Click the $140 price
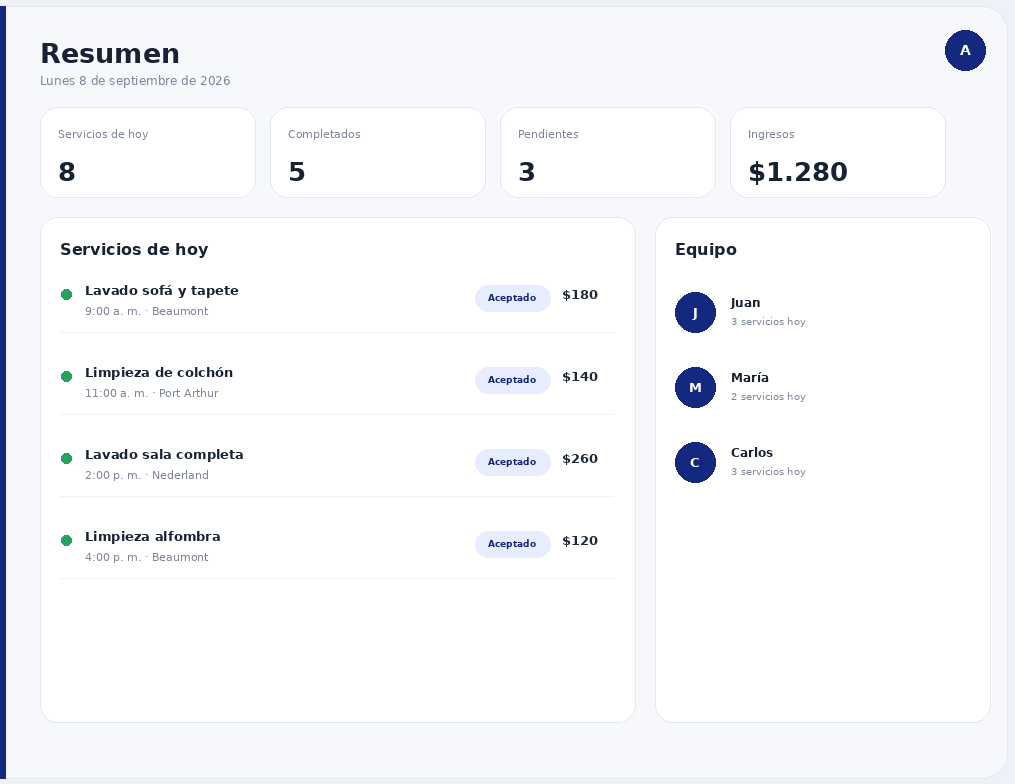1015x784 pixels. pyautogui.click(x=580, y=377)
